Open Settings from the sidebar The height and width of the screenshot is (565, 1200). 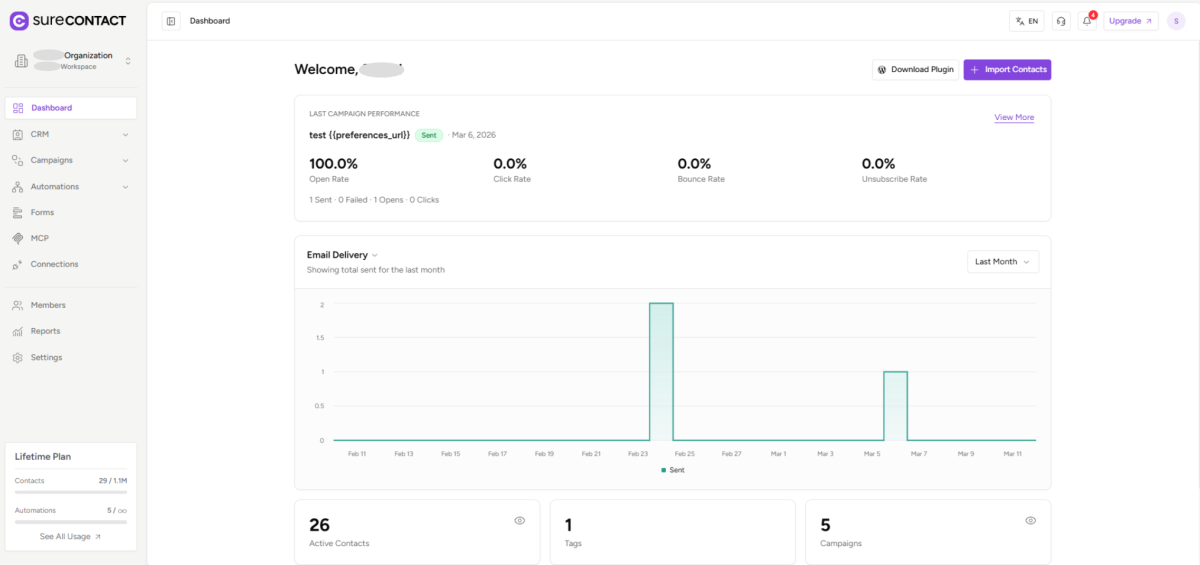[46, 357]
